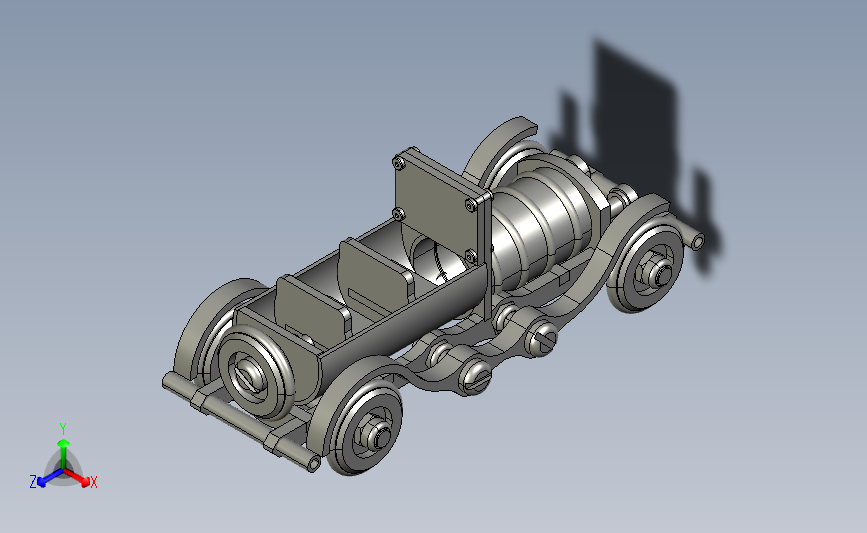Select the rear bumper bar of the car

tap(241, 421)
